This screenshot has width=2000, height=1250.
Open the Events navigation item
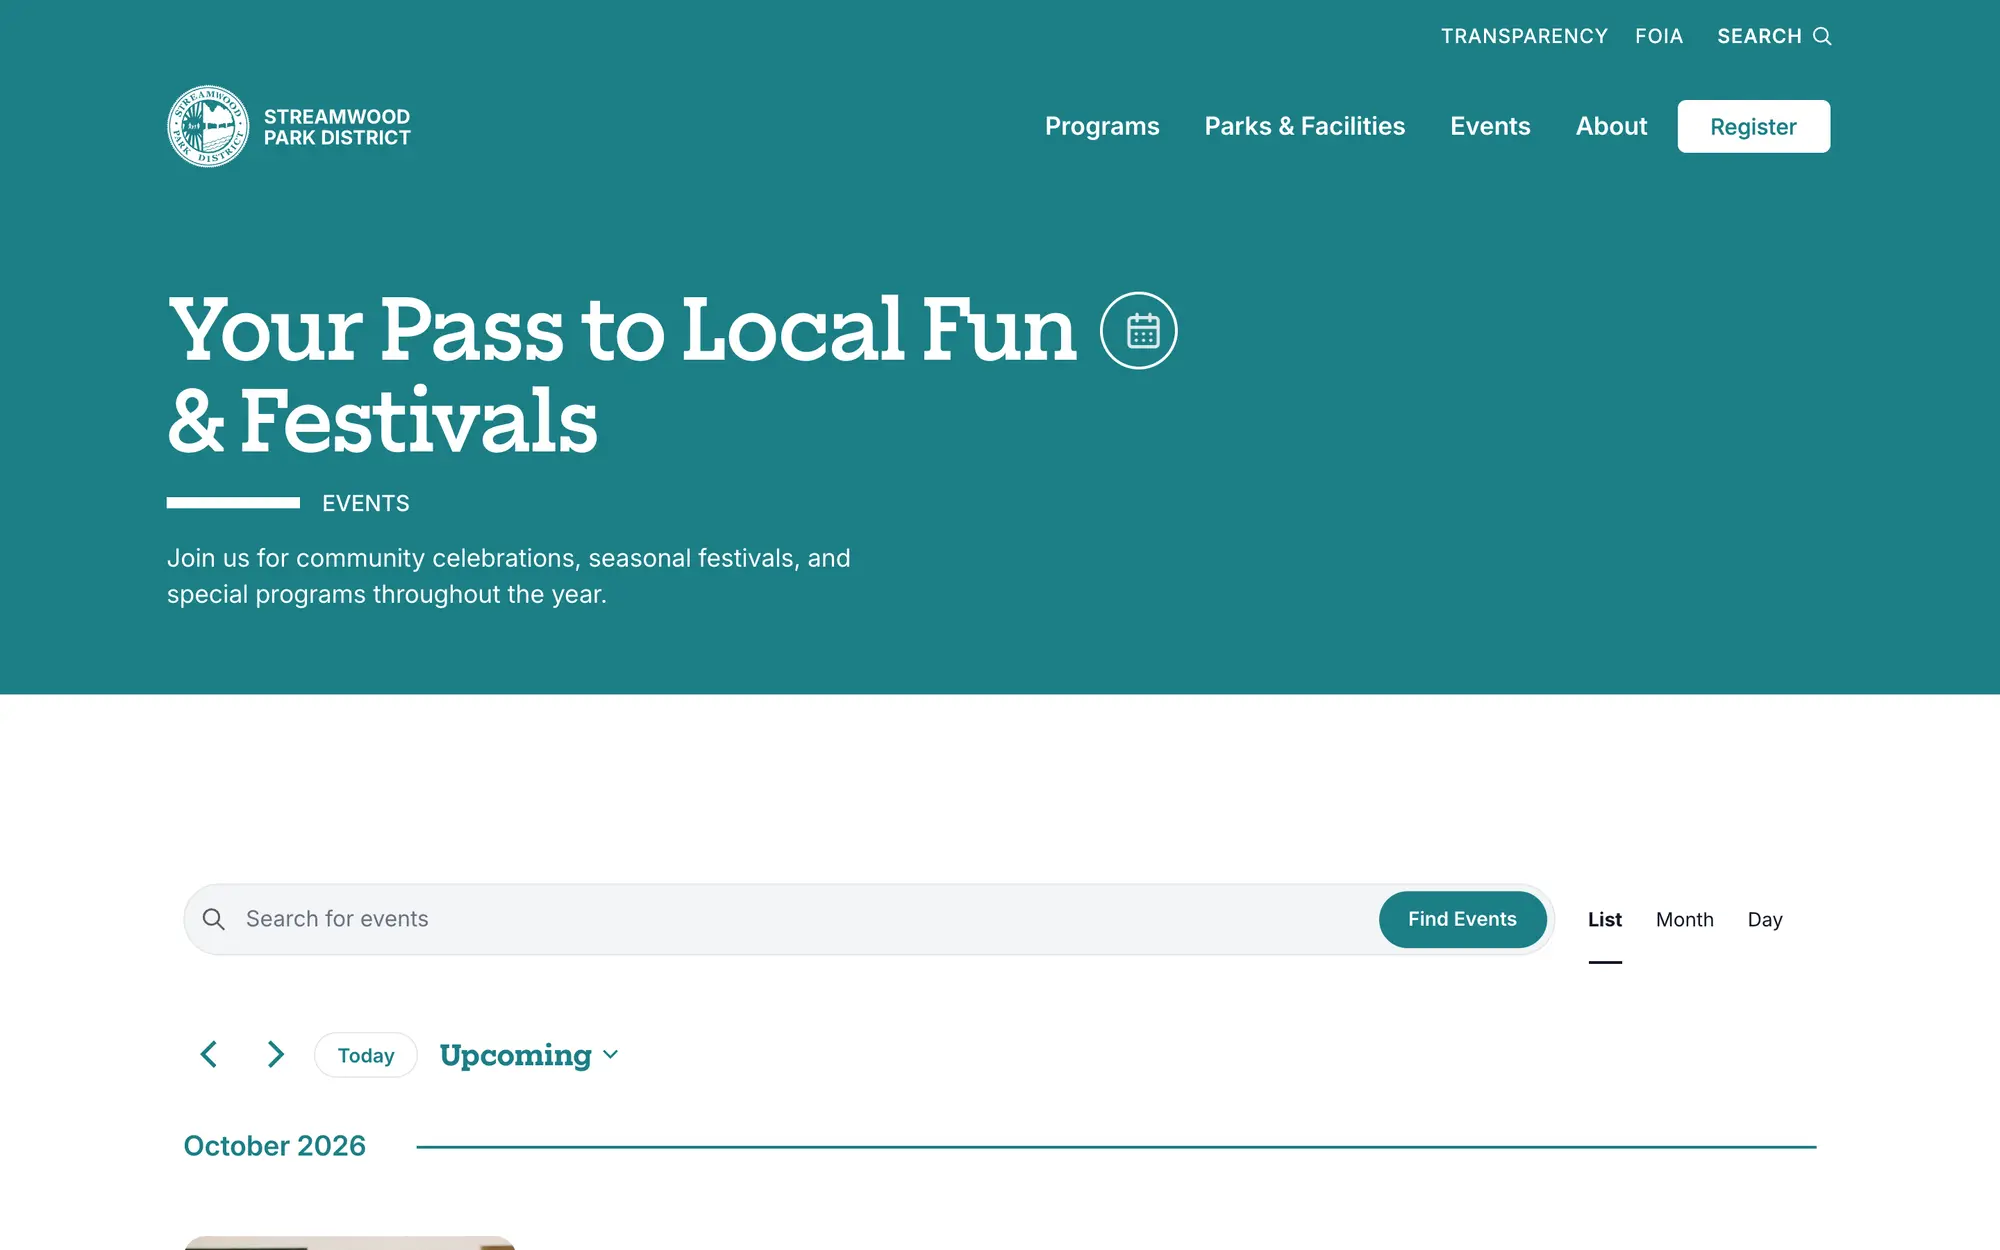click(x=1490, y=126)
